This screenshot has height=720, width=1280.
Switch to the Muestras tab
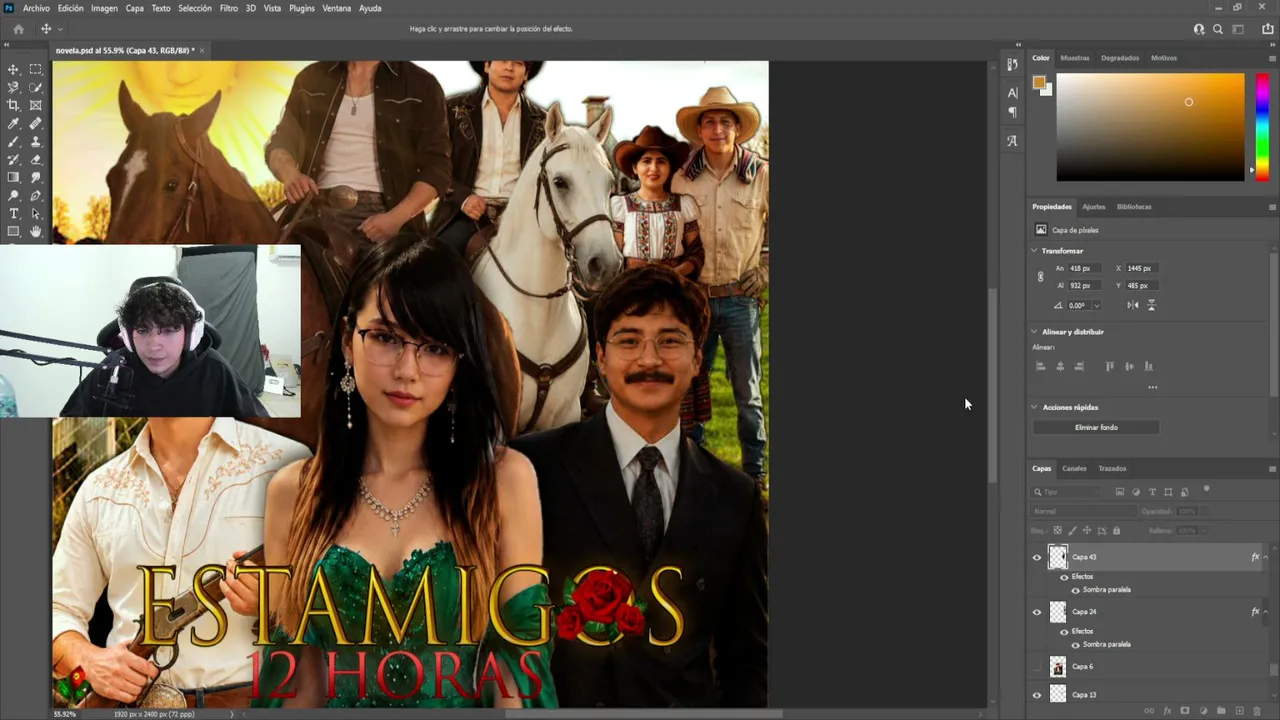[x=1075, y=58]
